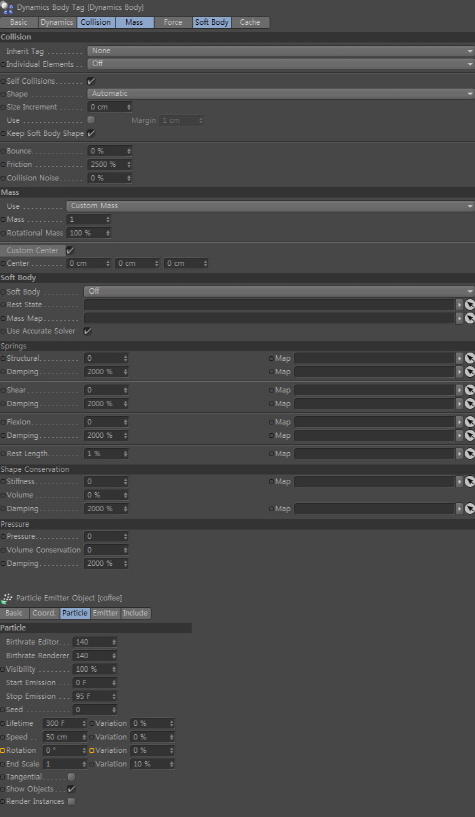Click the Rest Length Map picker icon

coord(470,454)
